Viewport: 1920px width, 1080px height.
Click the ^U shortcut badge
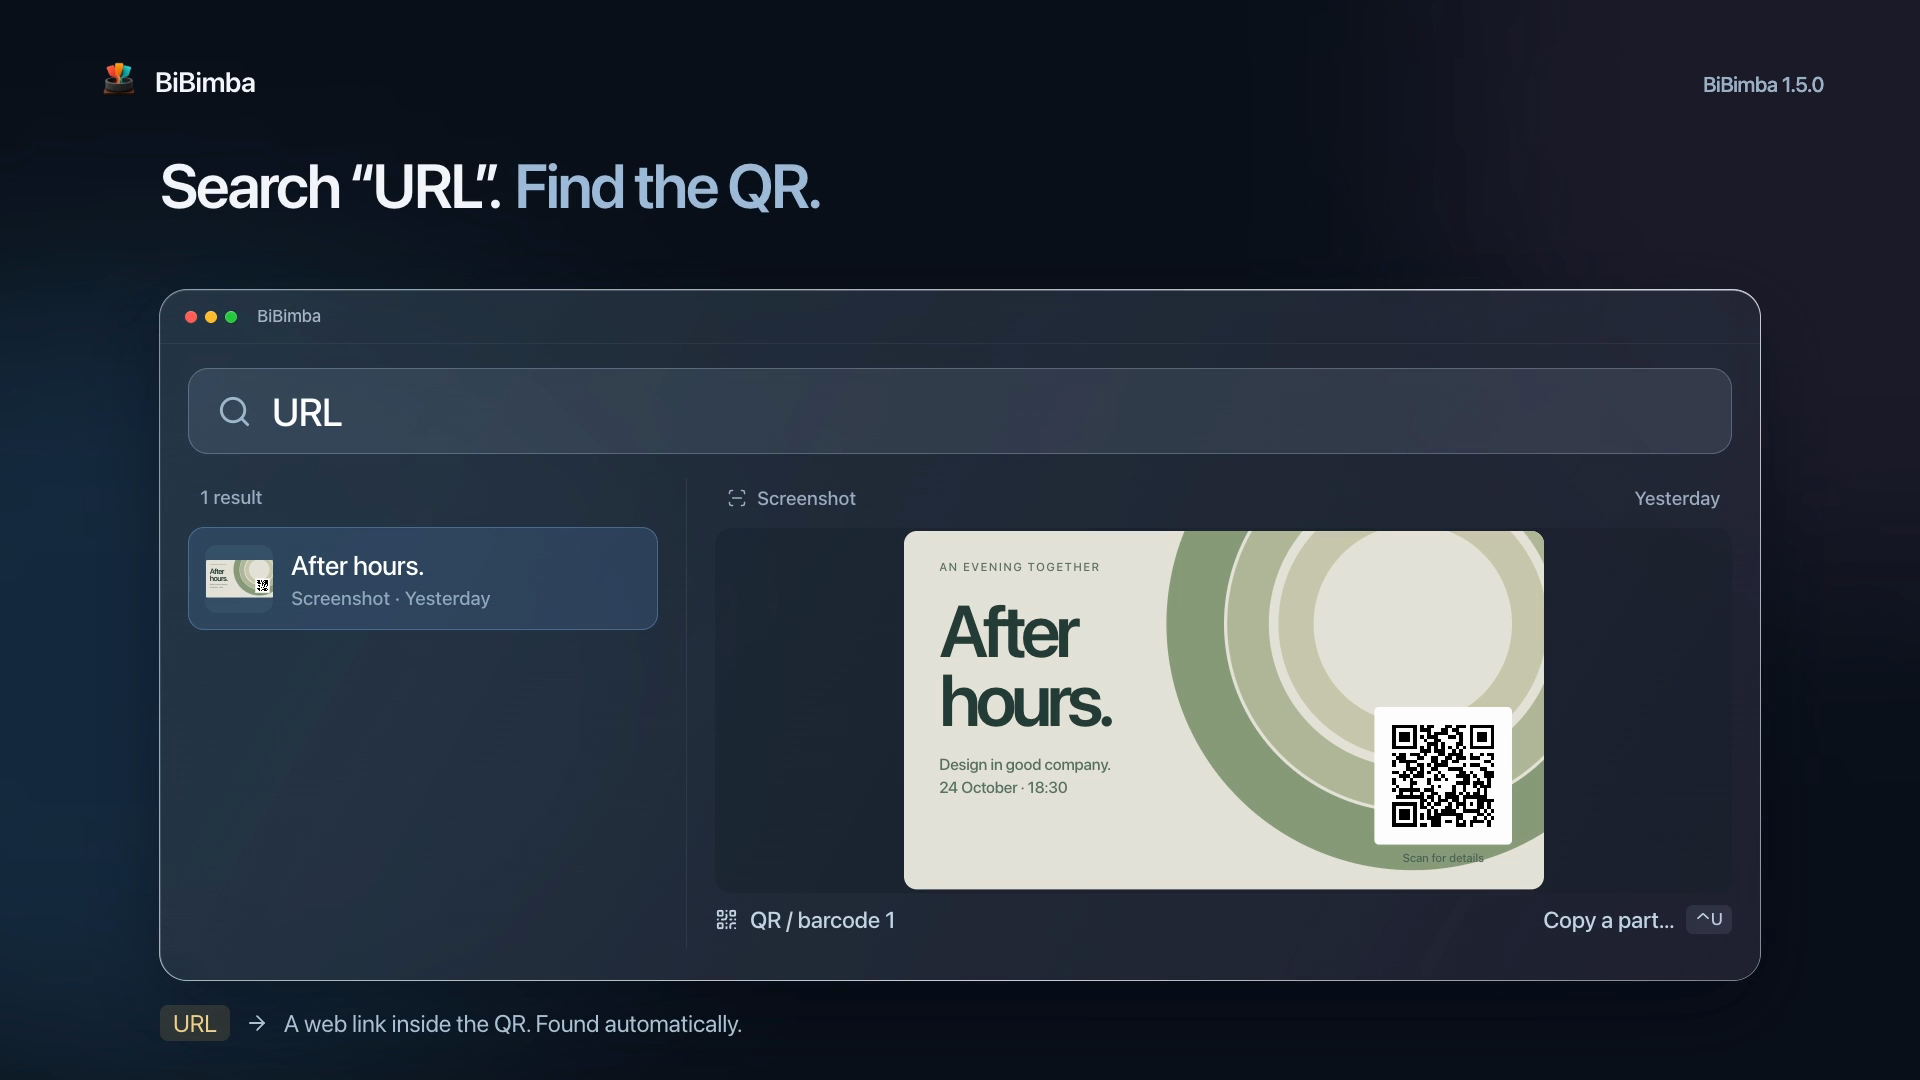[1709, 919]
